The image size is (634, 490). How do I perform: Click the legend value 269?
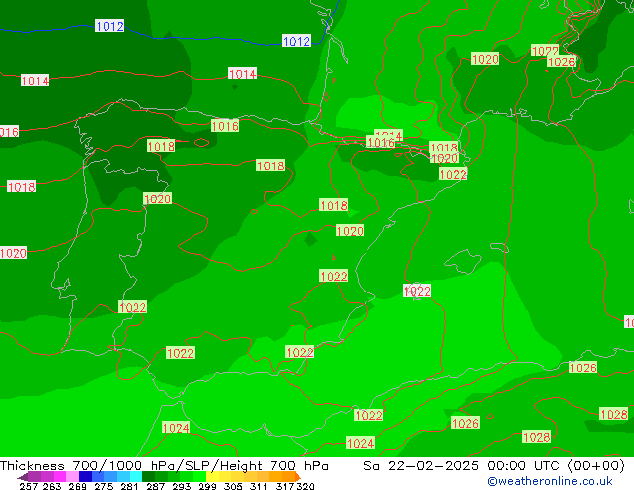click(x=77, y=486)
